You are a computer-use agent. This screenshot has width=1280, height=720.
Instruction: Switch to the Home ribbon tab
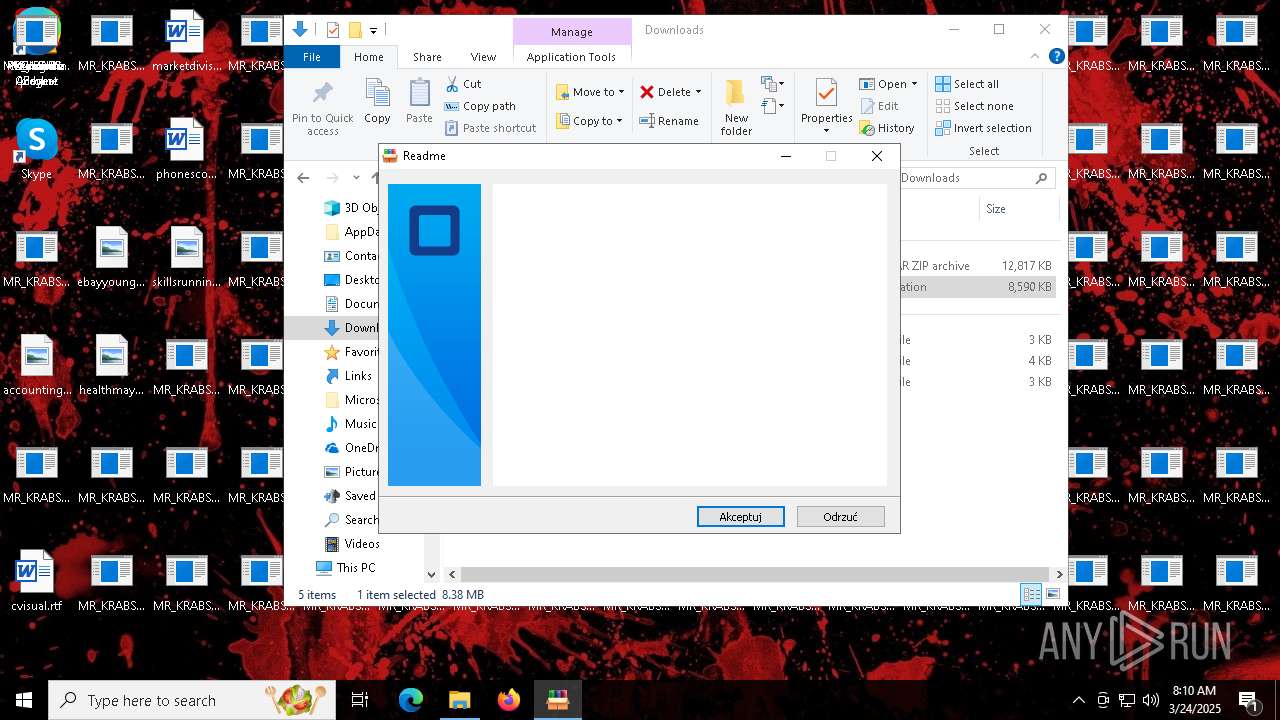pos(368,57)
